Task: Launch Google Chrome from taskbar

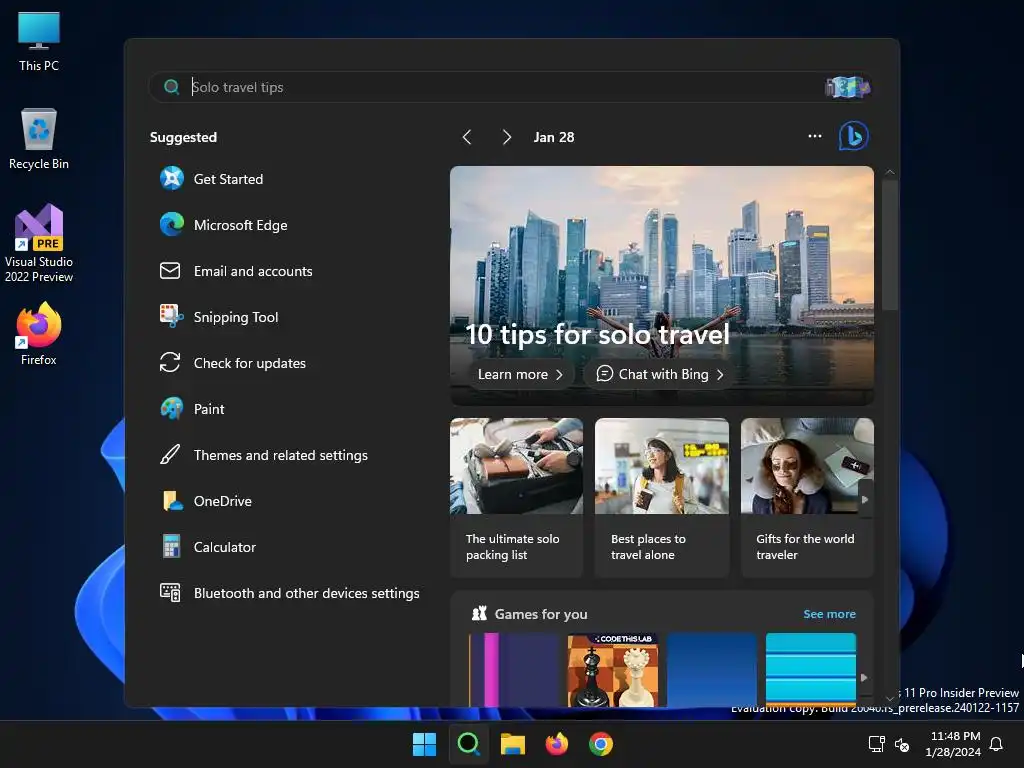Action: click(x=601, y=744)
